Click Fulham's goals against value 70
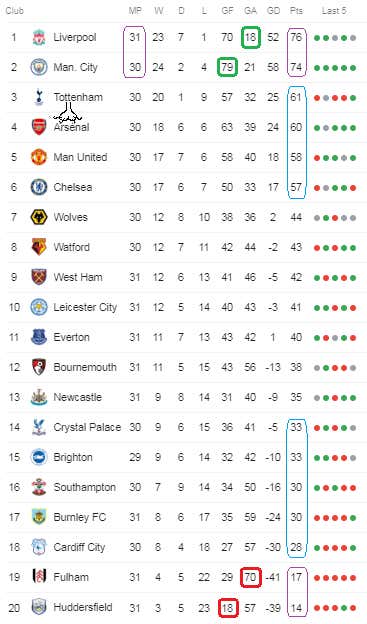The image size is (367, 624). point(250,577)
